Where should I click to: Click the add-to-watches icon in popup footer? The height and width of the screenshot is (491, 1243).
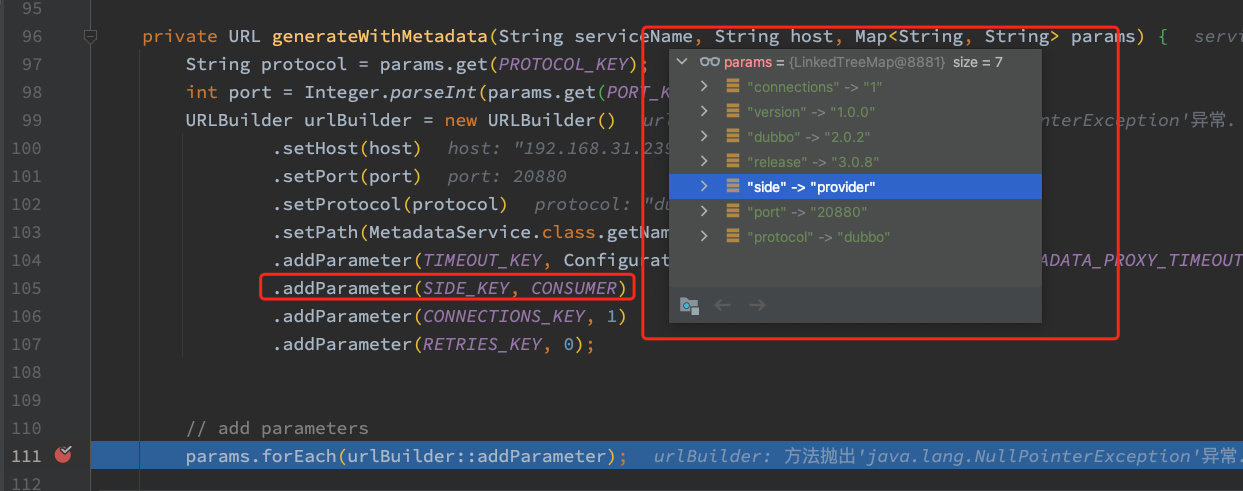coord(689,304)
